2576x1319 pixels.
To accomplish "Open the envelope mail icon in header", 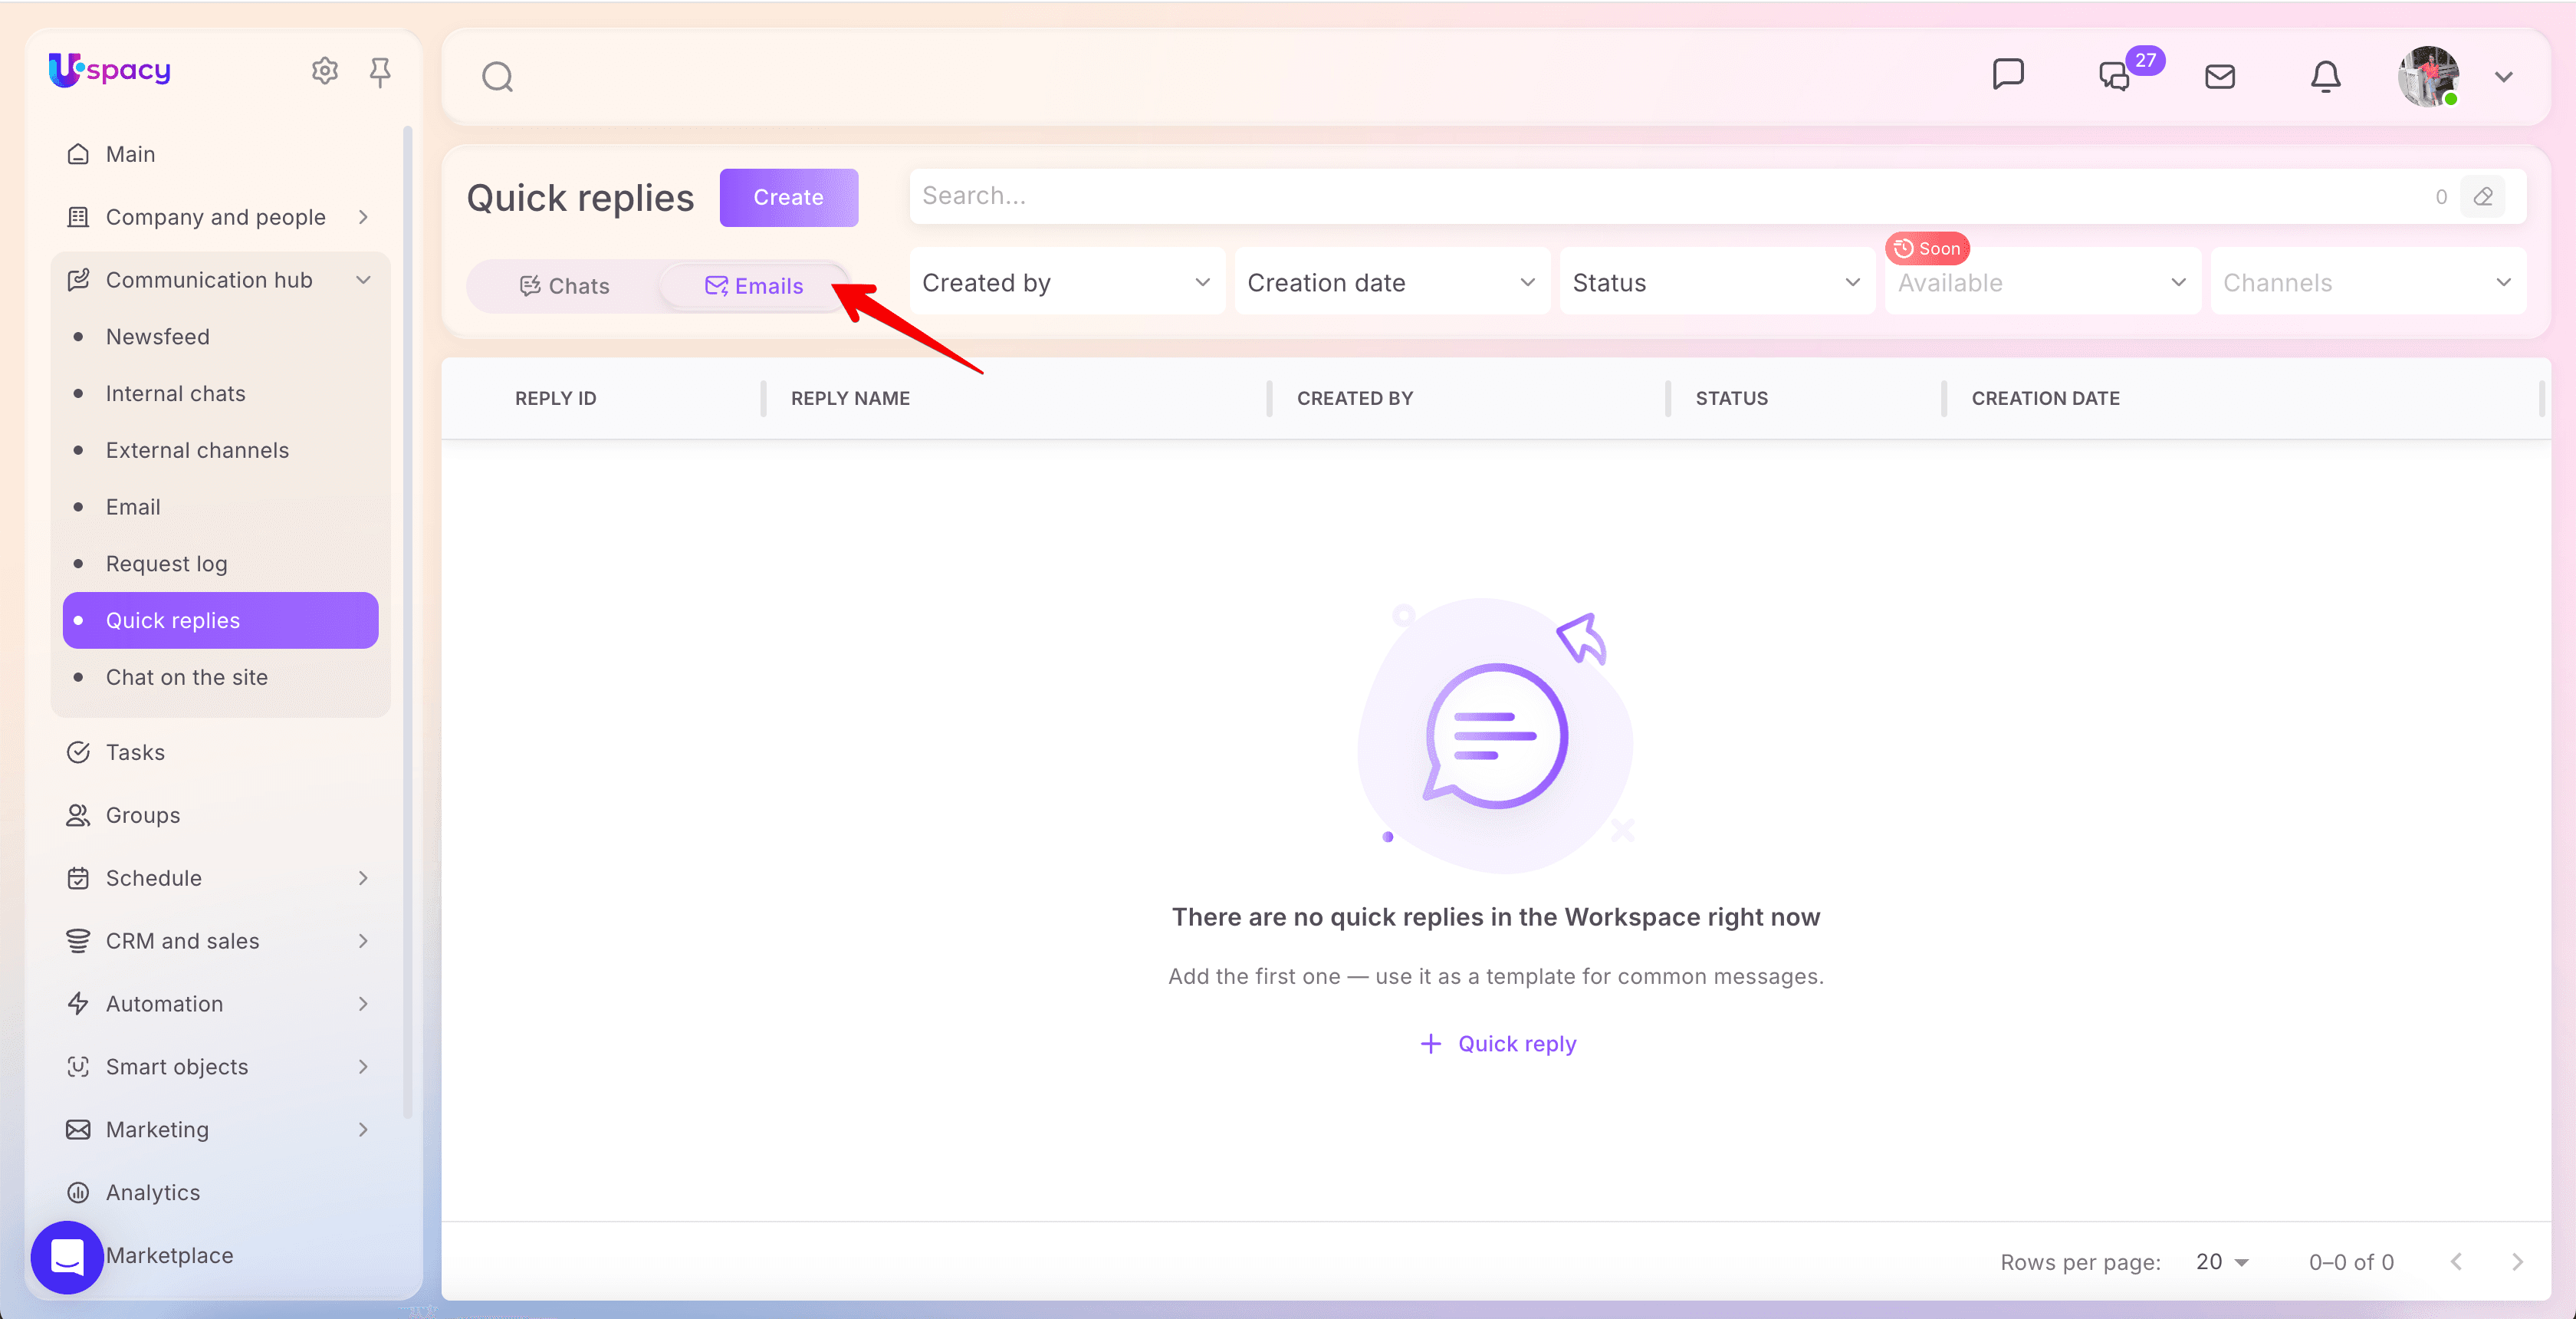I will pyautogui.click(x=2220, y=77).
